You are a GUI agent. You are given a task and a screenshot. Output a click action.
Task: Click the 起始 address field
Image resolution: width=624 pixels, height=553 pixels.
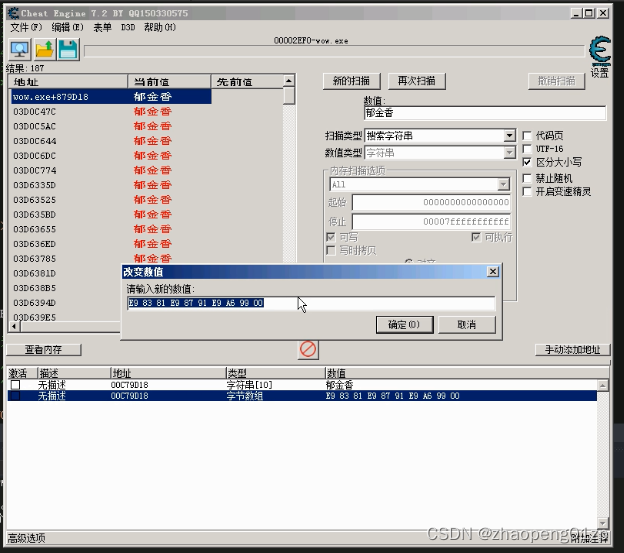coord(431,202)
